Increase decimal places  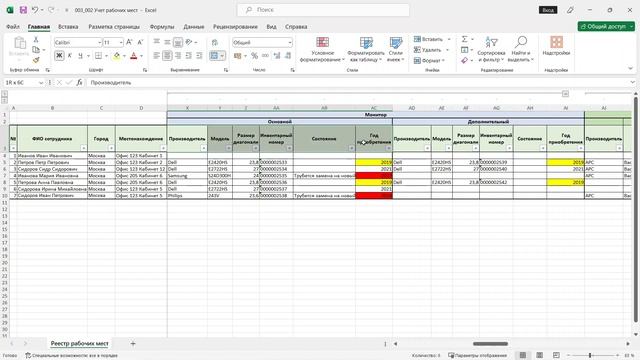277,56
